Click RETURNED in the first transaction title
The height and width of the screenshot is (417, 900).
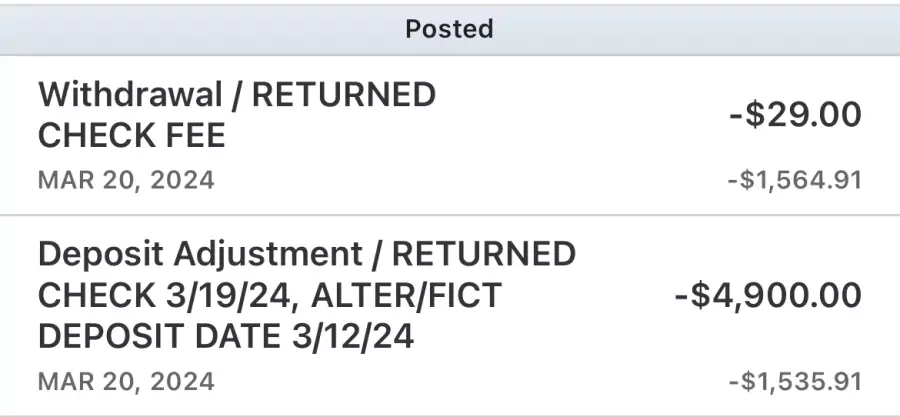(x=344, y=95)
